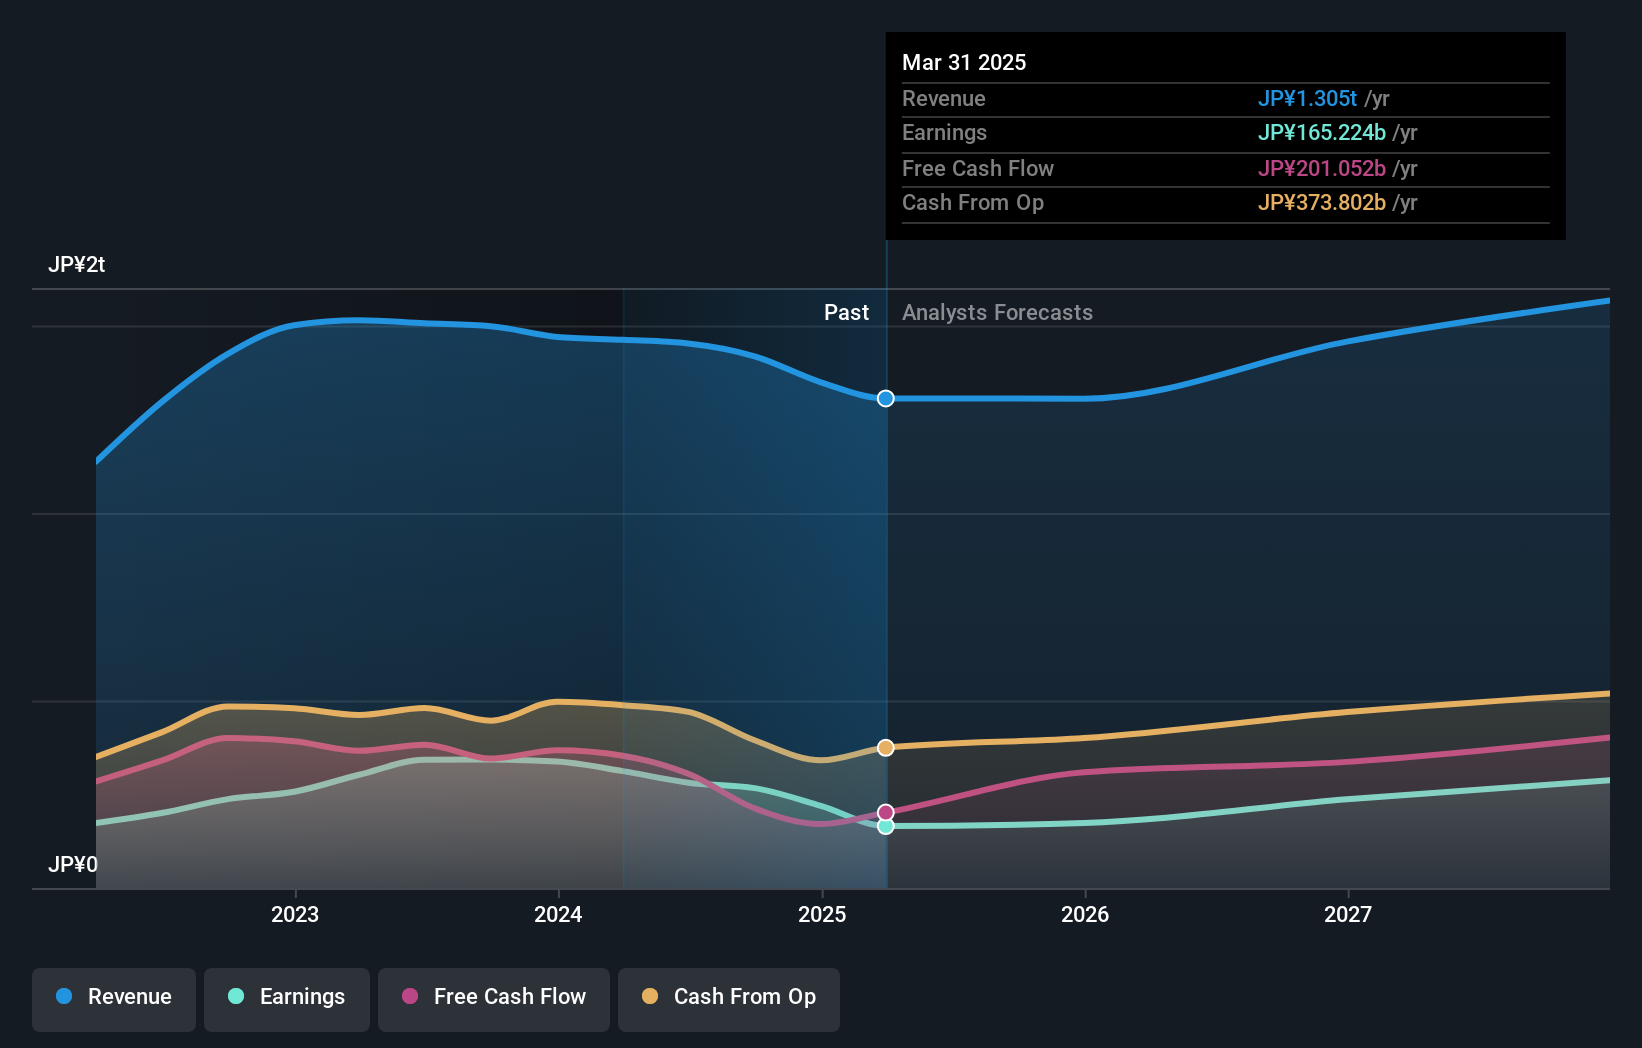Click the Revenue row label in tooltip

943,98
